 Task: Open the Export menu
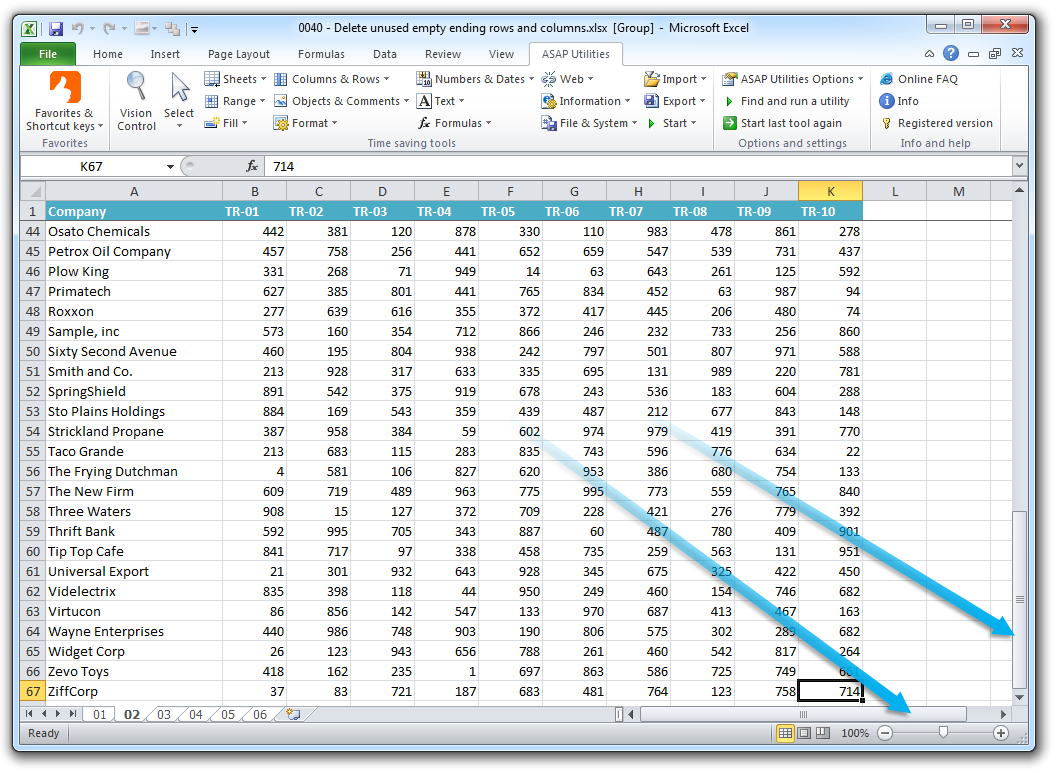pos(675,101)
